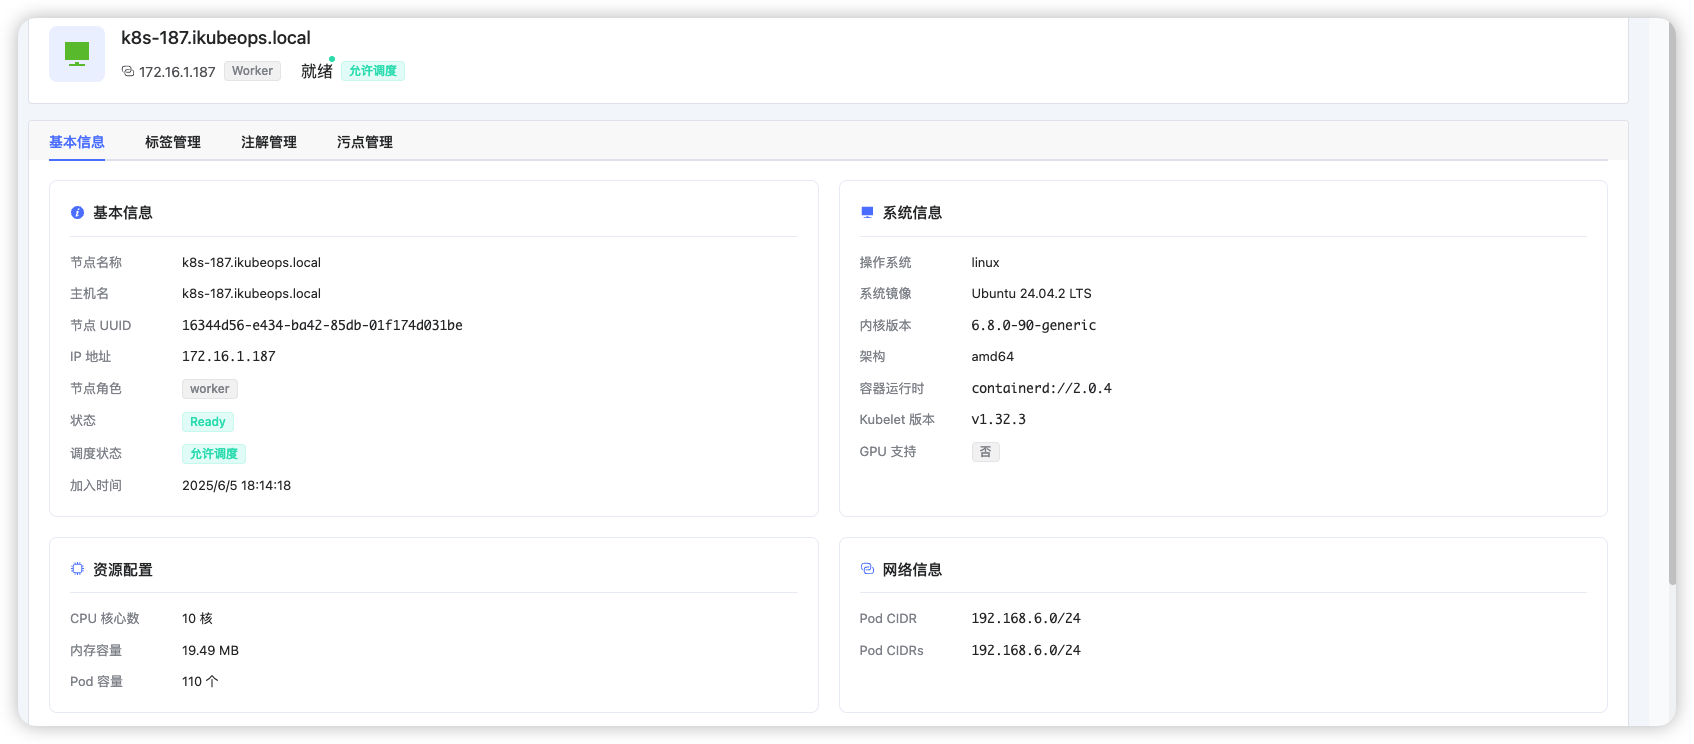Select the 污点管理 tab
This screenshot has height=744, width=1694.
click(x=365, y=142)
